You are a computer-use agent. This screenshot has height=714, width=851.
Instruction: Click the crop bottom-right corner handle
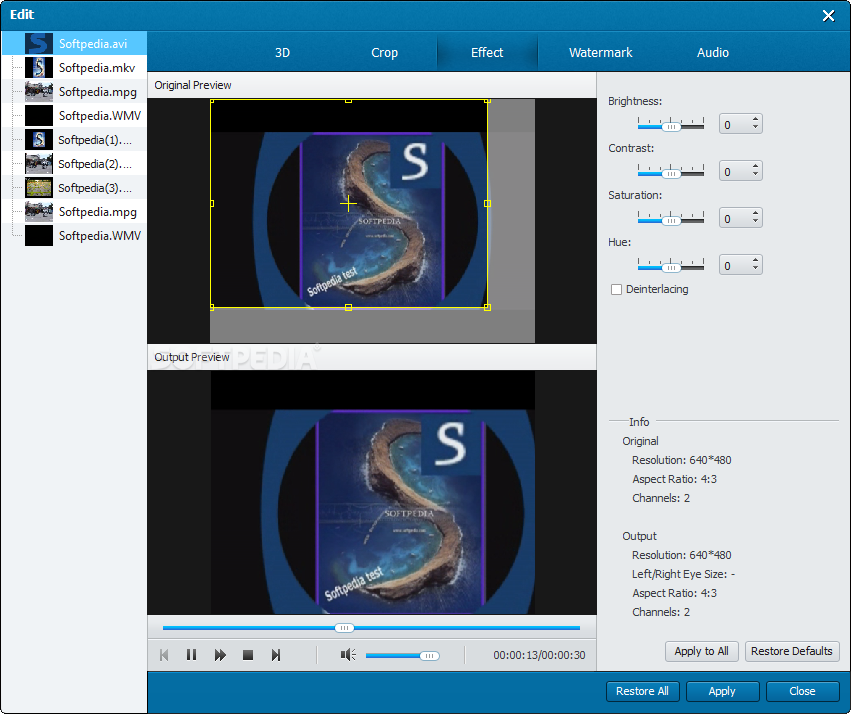(487, 307)
